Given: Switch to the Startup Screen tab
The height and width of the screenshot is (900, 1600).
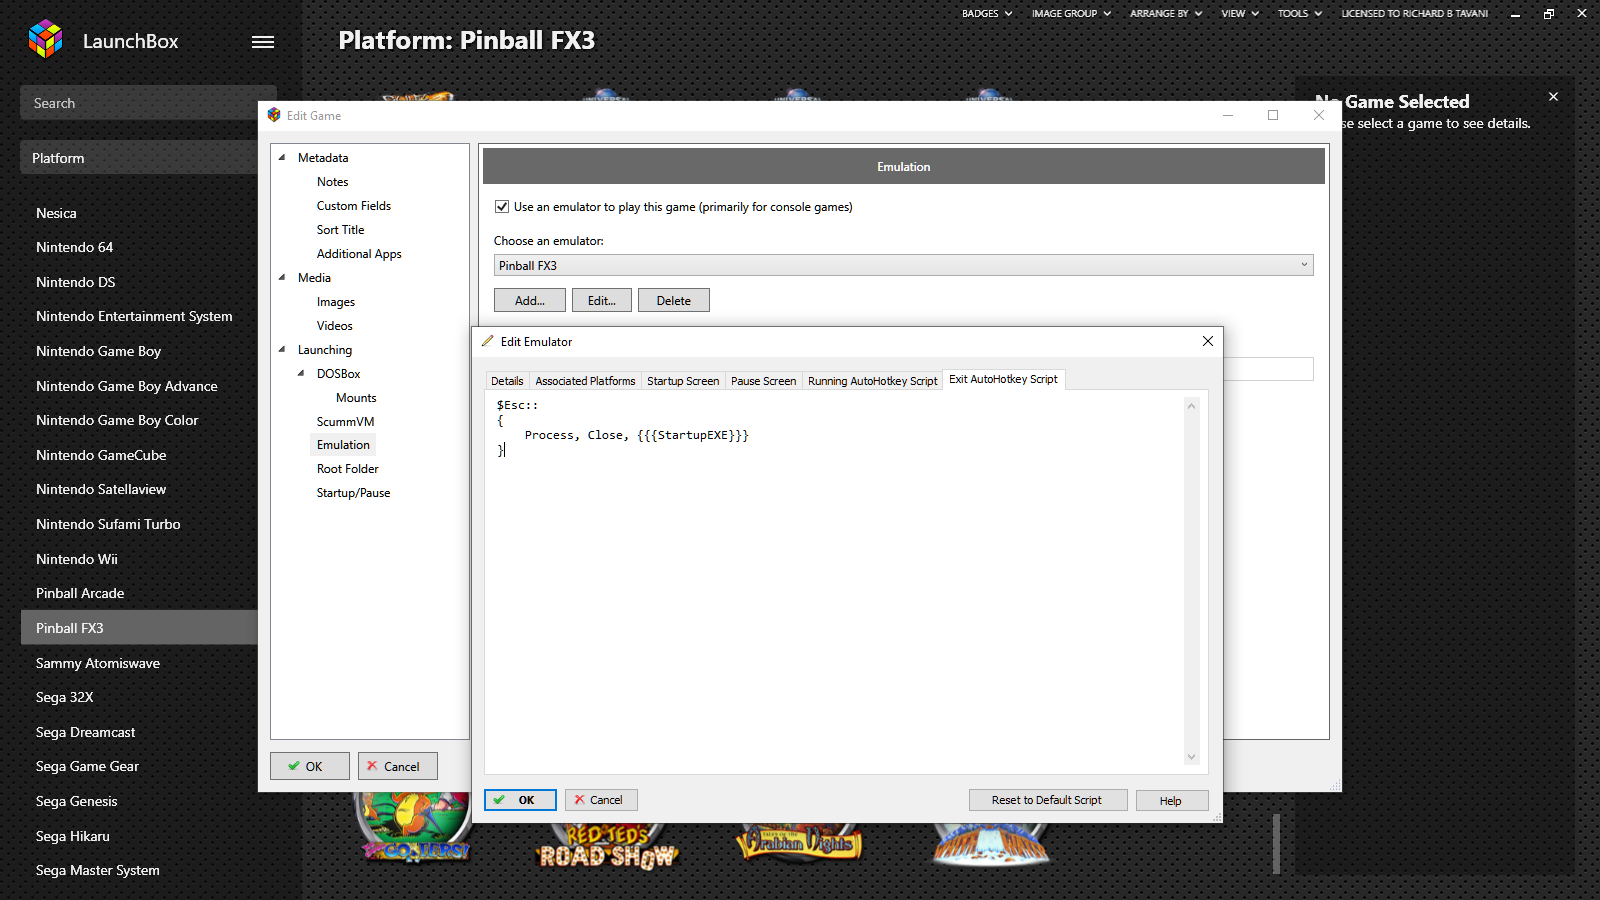Looking at the screenshot, I should (x=683, y=381).
